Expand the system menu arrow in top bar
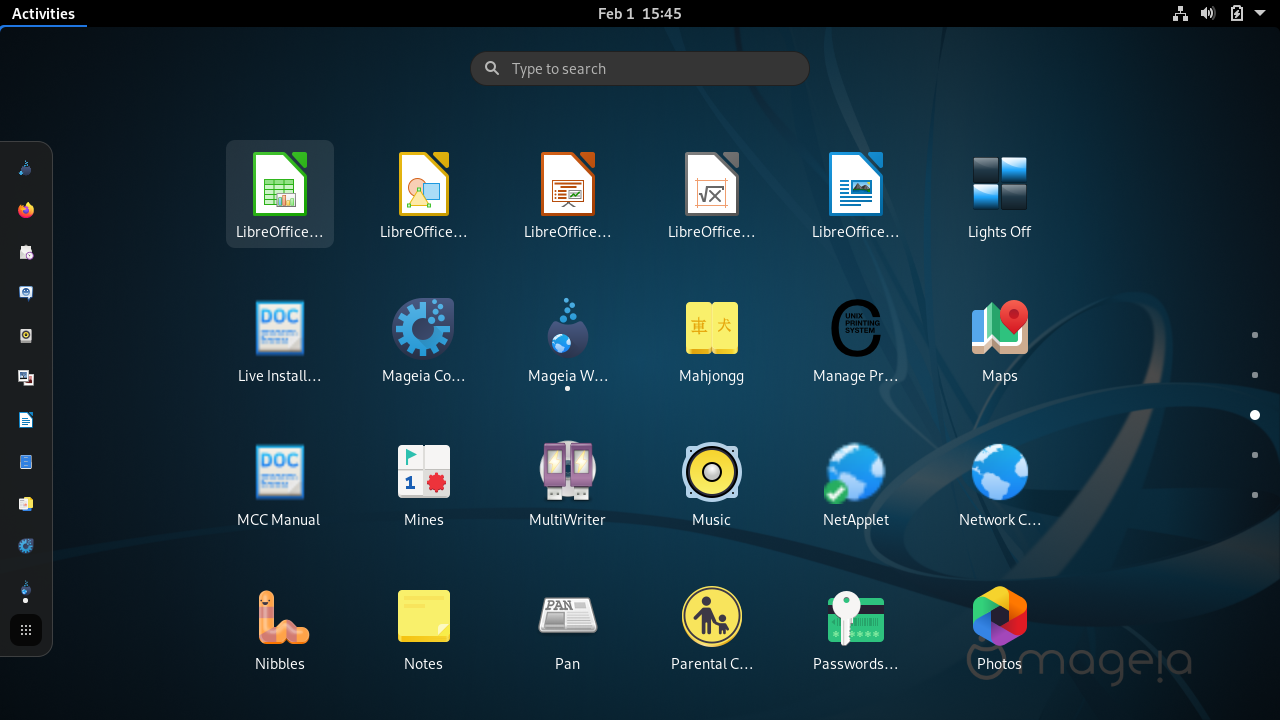The height and width of the screenshot is (720, 1280). [x=1260, y=13]
